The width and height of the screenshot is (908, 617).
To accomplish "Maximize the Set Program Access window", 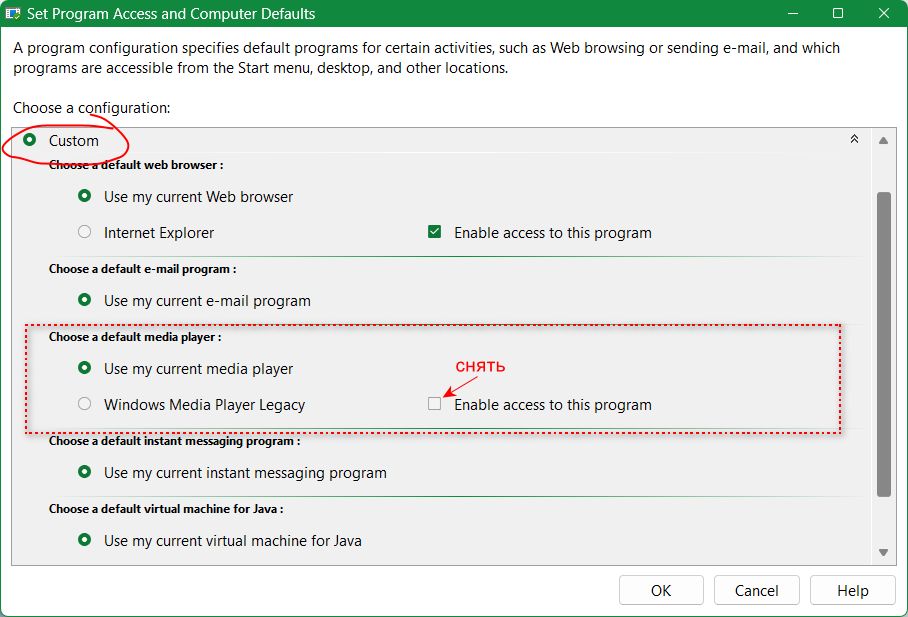I will 838,13.
